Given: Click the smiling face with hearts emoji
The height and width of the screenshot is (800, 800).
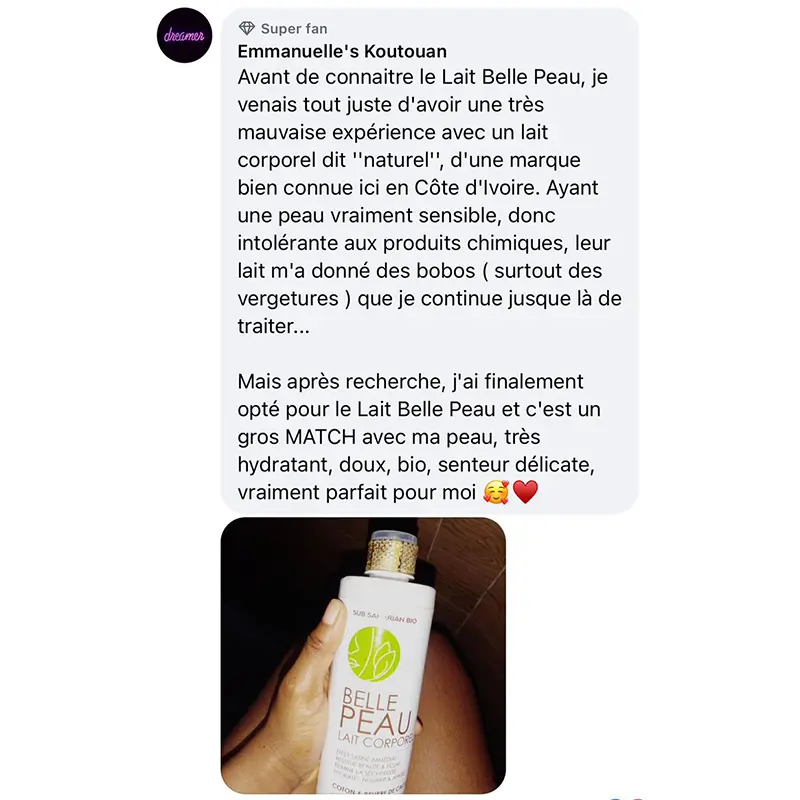Looking at the screenshot, I should 496,492.
